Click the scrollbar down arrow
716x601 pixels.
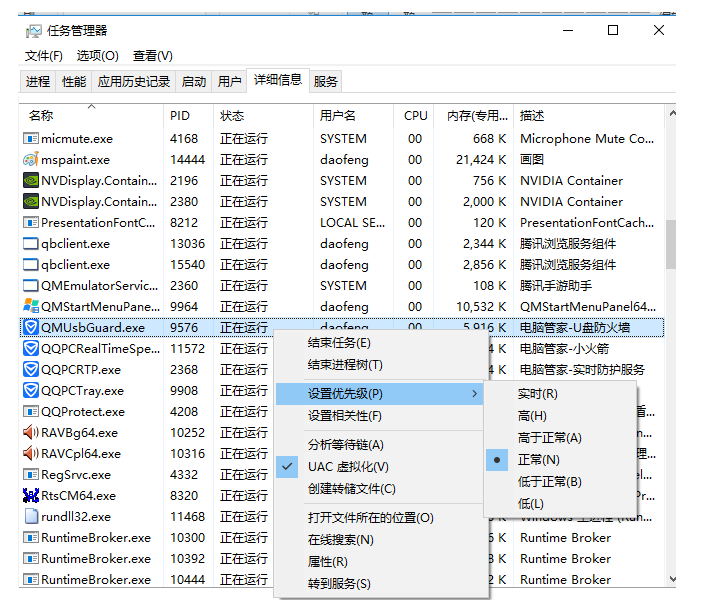click(x=672, y=579)
